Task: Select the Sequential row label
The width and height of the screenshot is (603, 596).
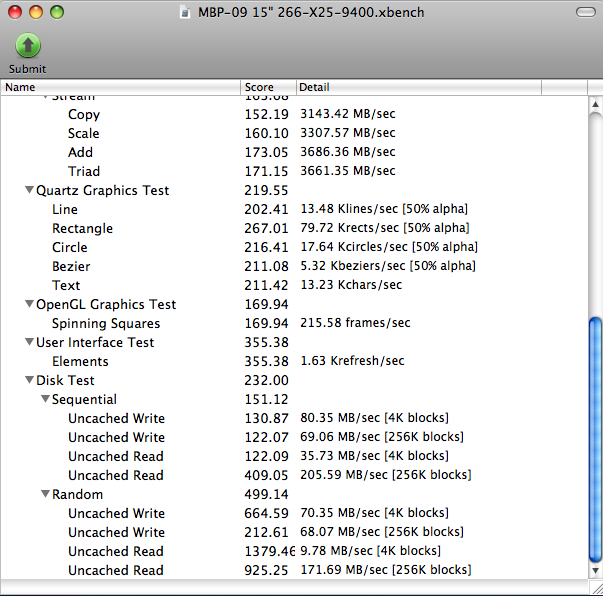Action: (84, 400)
